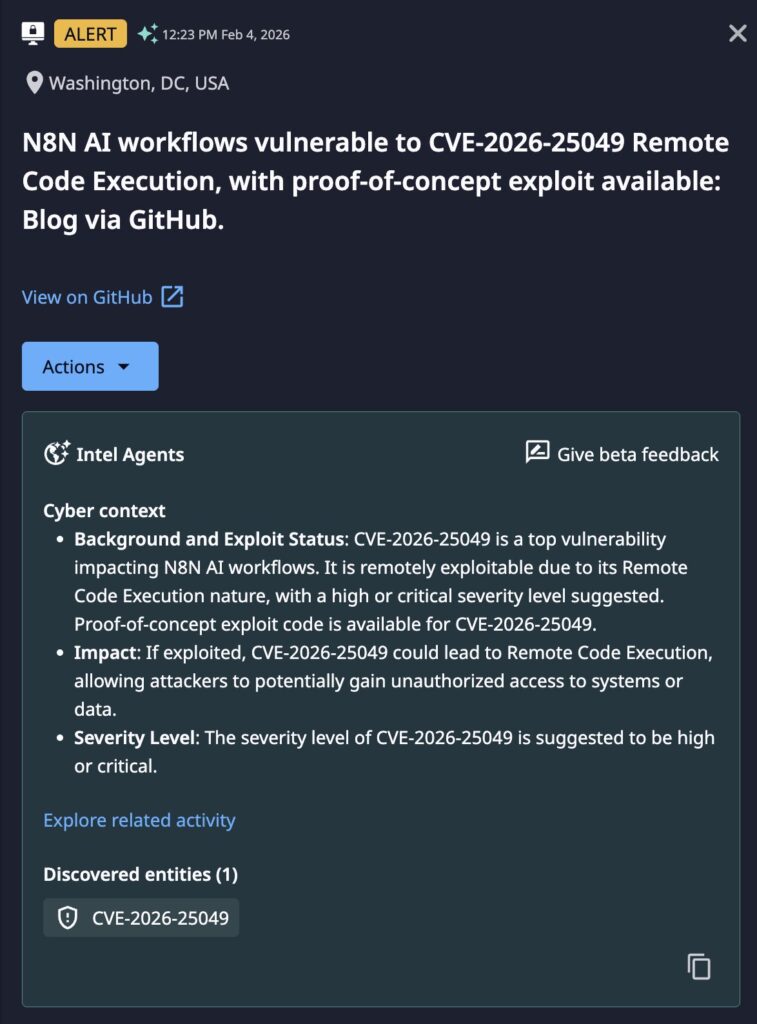Click Explore related activity
This screenshot has width=757, height=1024.
tap(138, 820)
